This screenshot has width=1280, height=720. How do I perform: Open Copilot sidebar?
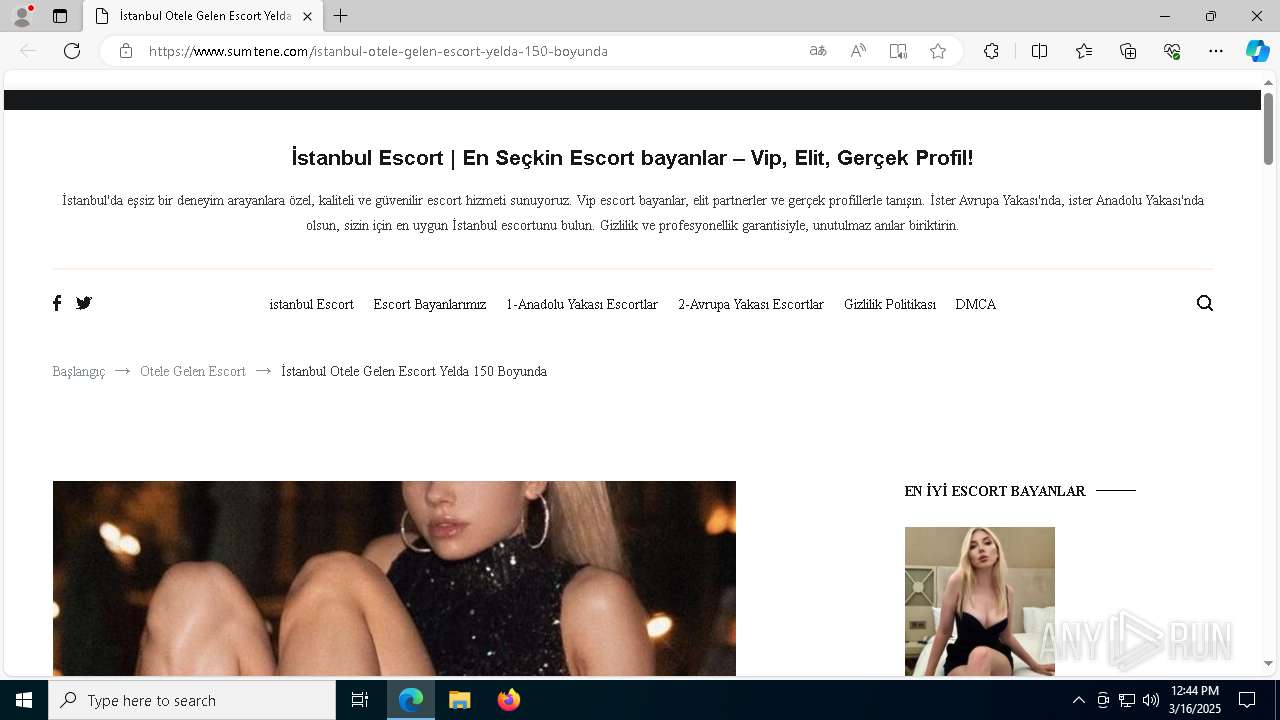1257,51
